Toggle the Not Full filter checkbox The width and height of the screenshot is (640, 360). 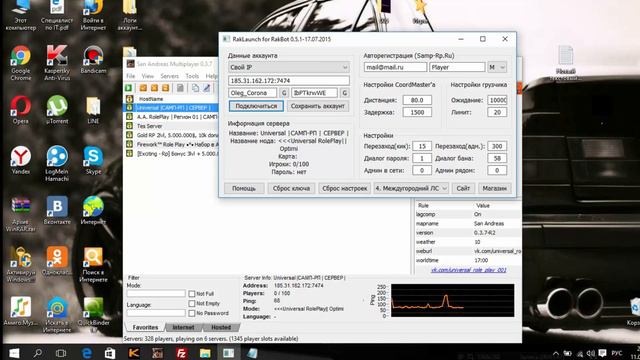(x=192, y=293)
